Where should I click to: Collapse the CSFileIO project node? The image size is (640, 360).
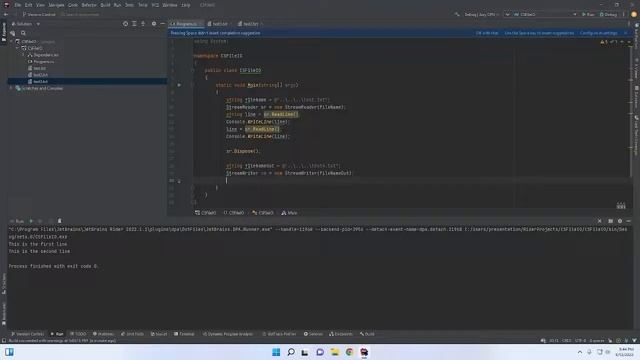18,48
